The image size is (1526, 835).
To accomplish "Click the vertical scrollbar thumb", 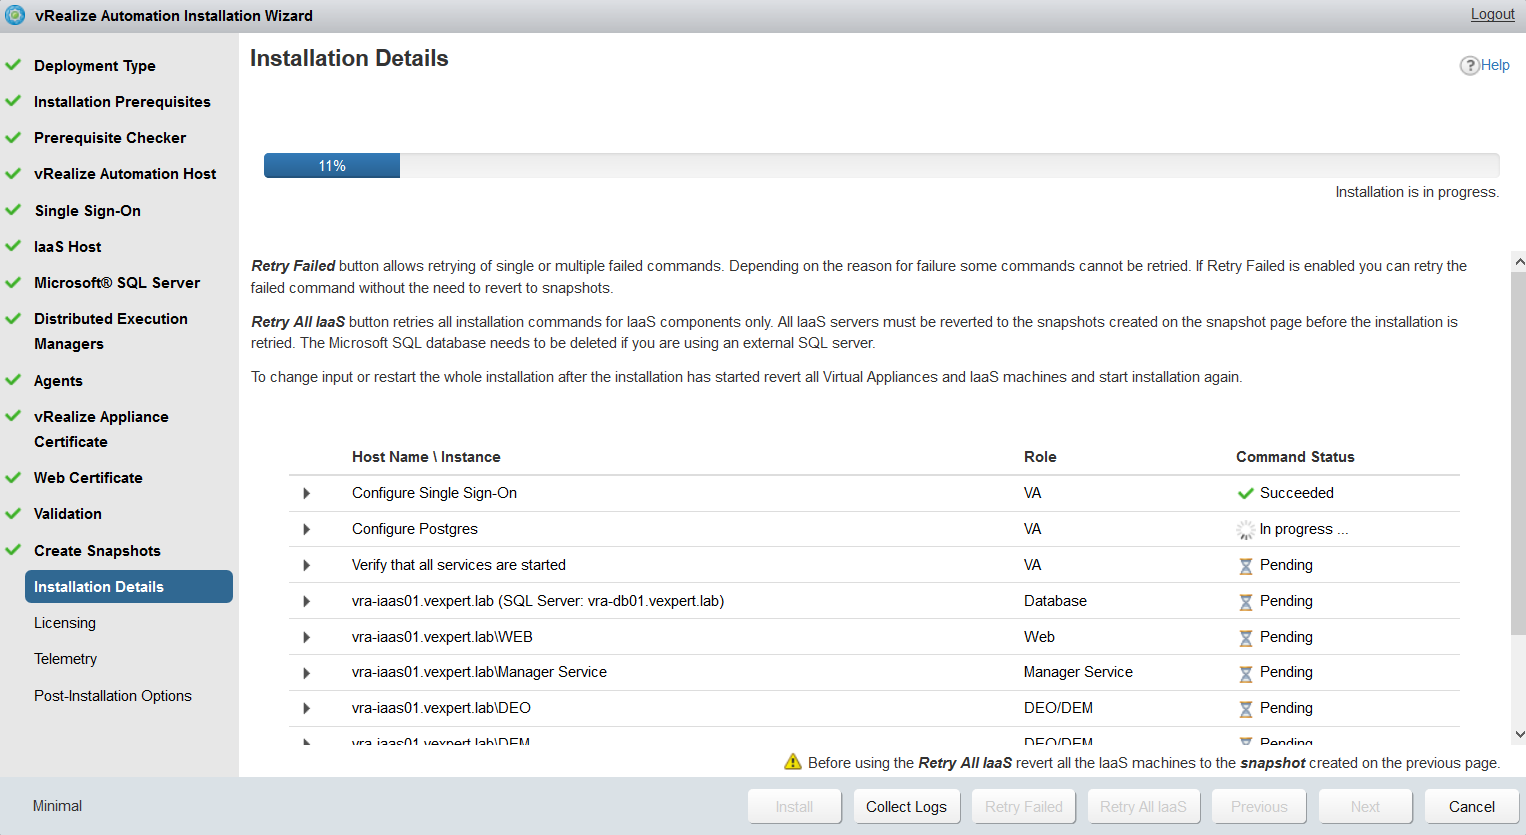I will [1519, 452].
